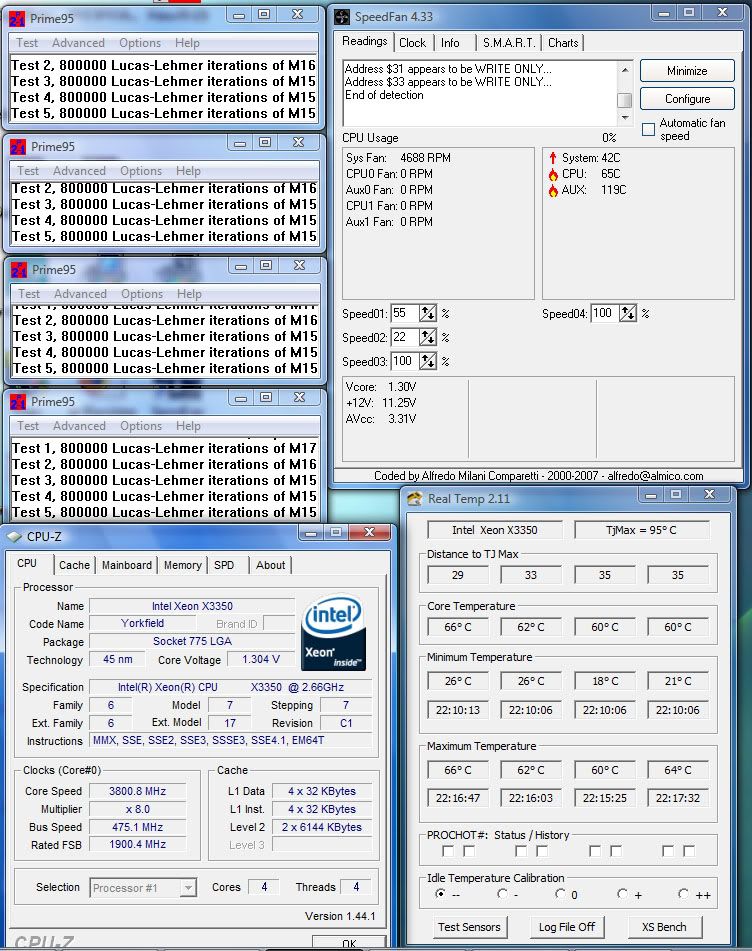
Task: Click the Real Temp title bar icon
Action: pos(415,499)
